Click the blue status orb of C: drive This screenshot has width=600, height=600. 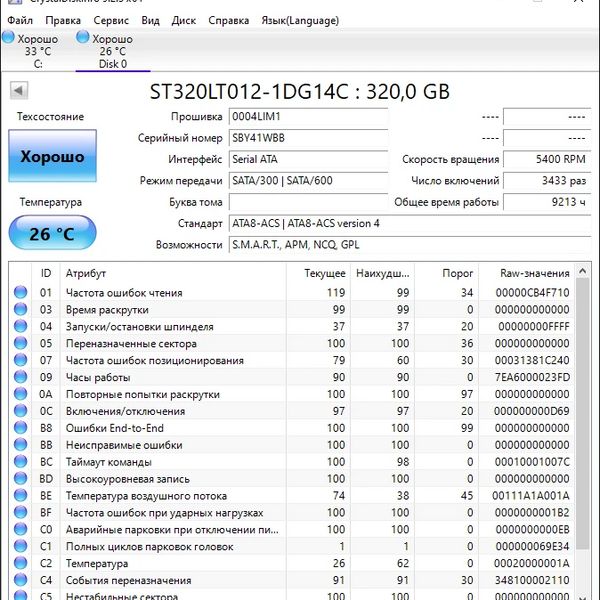click(8, 37)
